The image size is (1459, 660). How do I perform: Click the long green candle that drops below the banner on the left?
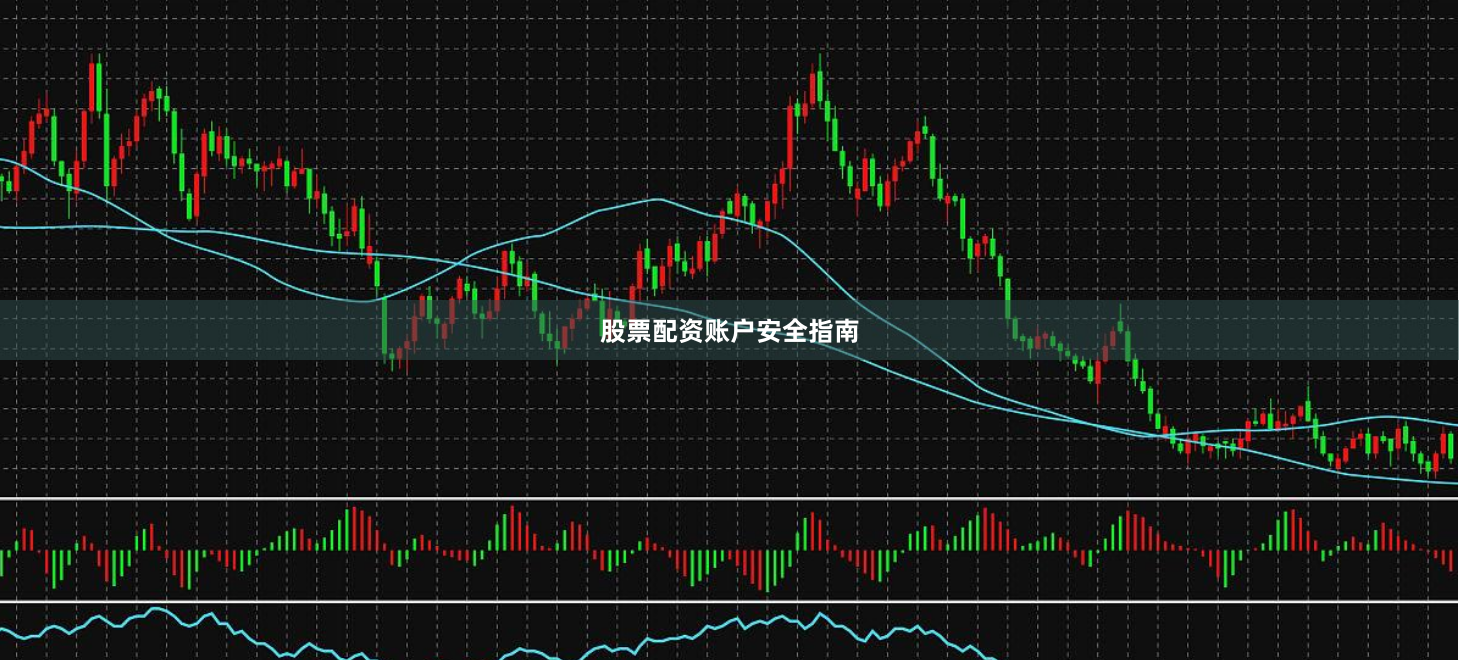pyautogui.click(x=385, y=325)
